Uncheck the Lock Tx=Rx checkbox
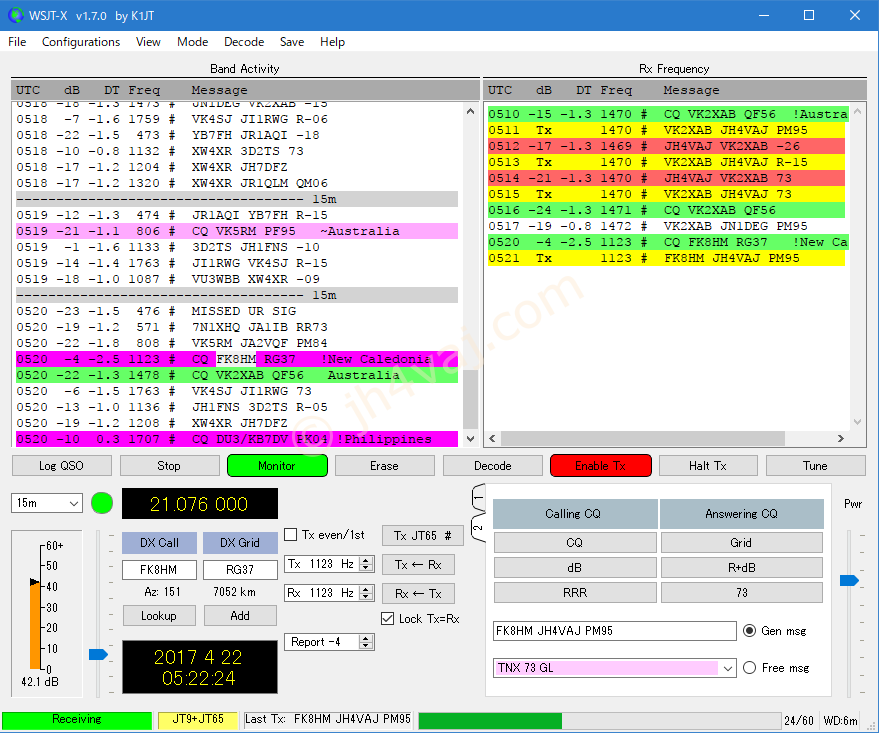Image resolution: width=879 pixels, height=733 pixels. (x=387, y=619)
